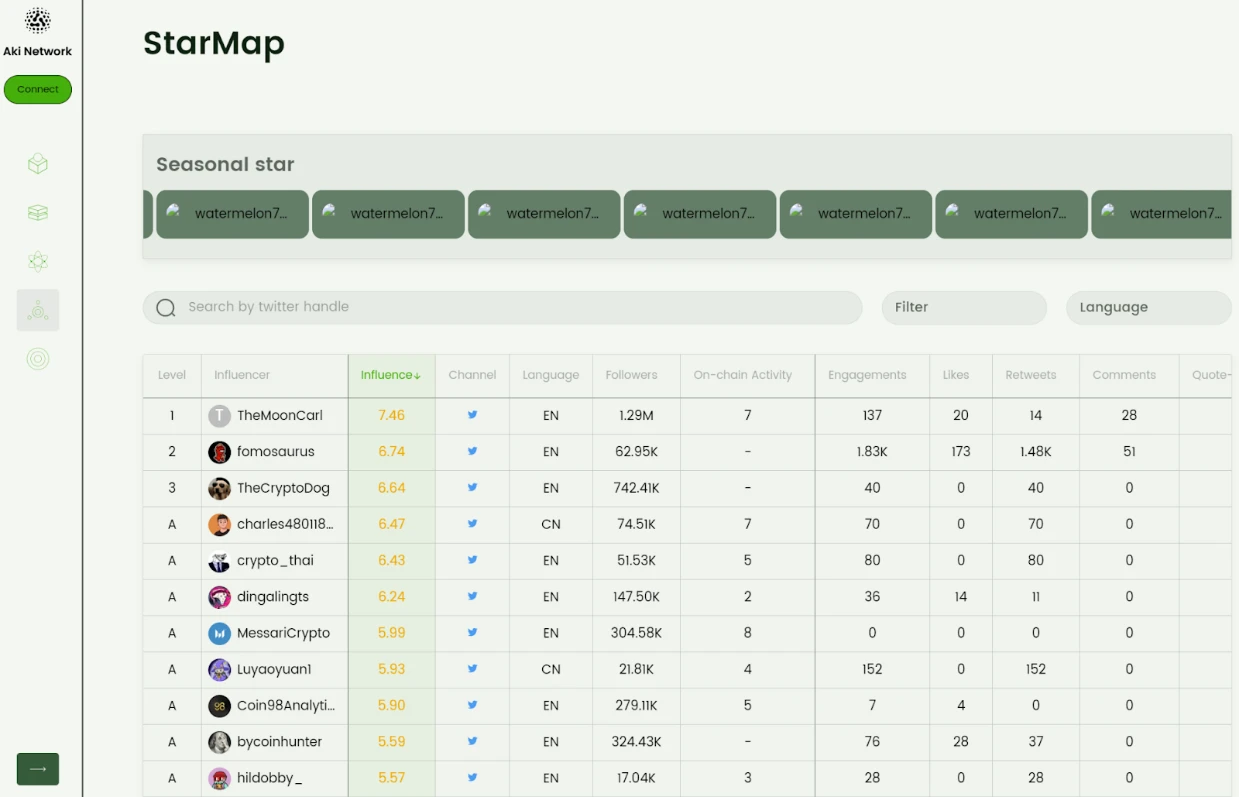The height and width of the screenshot is (797, 1239).
Task: Open the stacked layers sidebar icon
Action: point(38,213)
